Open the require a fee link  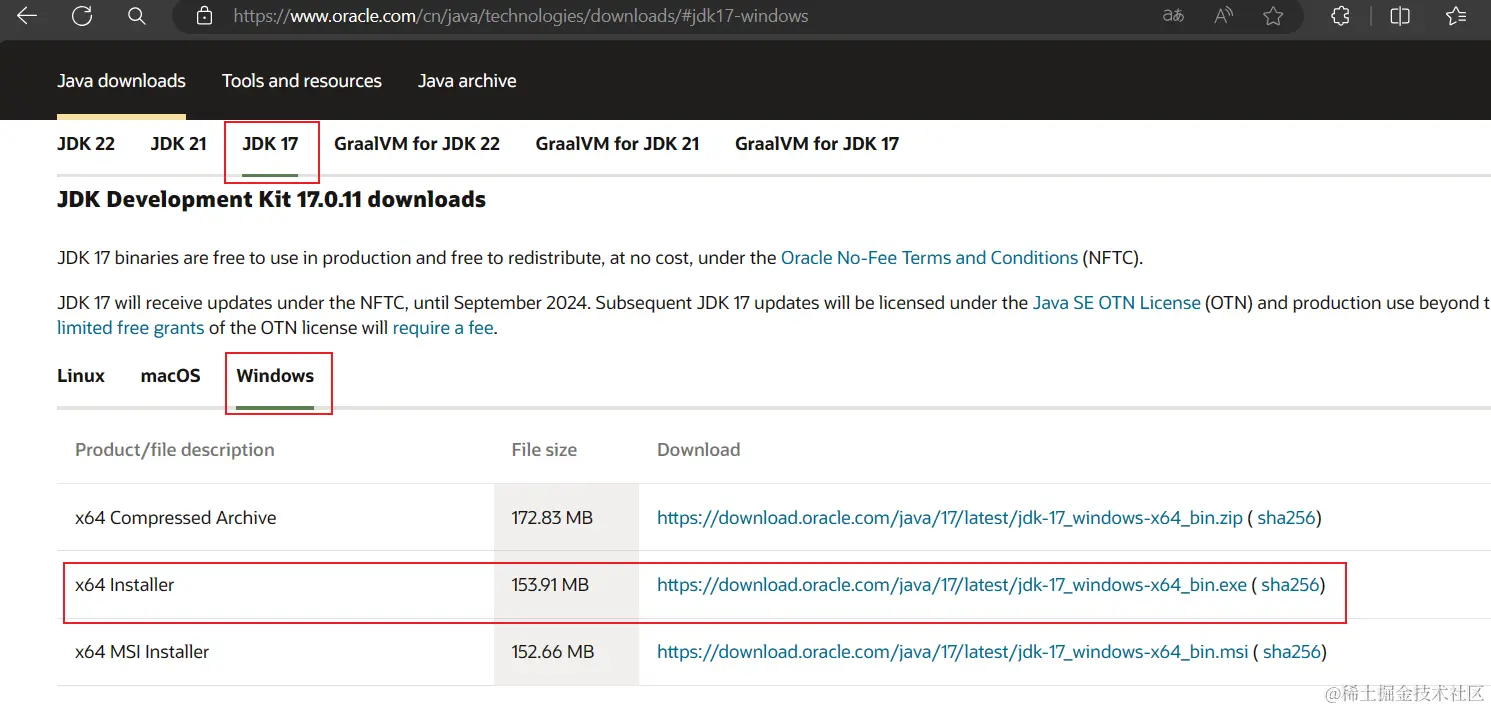[x=443, y=328]
